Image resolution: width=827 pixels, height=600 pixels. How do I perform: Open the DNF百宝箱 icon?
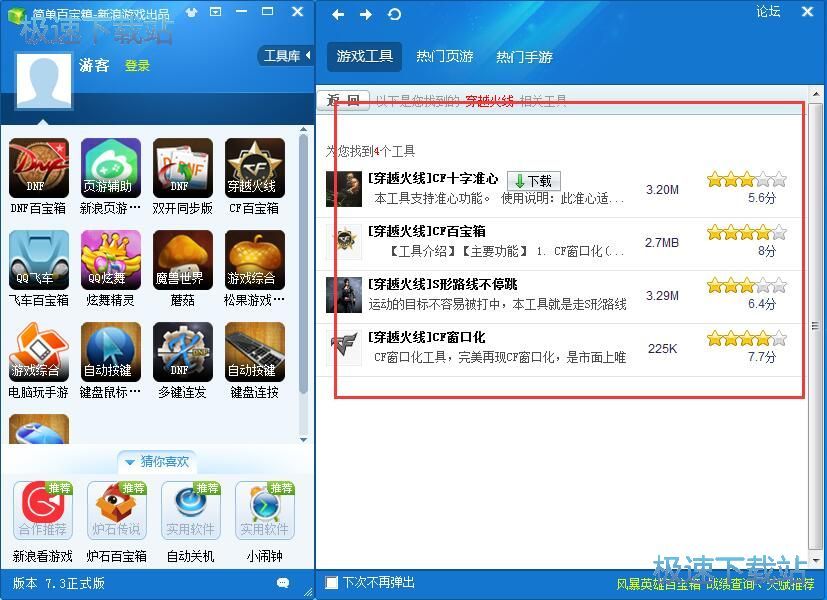click(x=39, y=168)
